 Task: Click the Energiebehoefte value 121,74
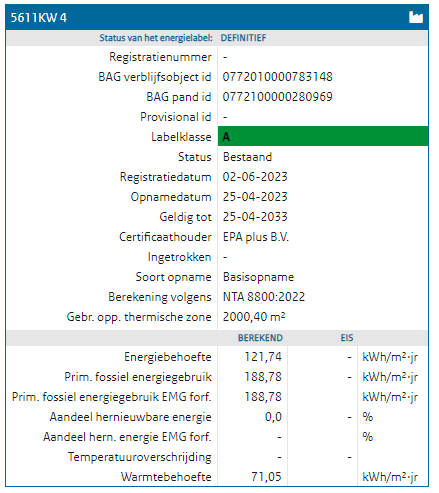point(263,357)
